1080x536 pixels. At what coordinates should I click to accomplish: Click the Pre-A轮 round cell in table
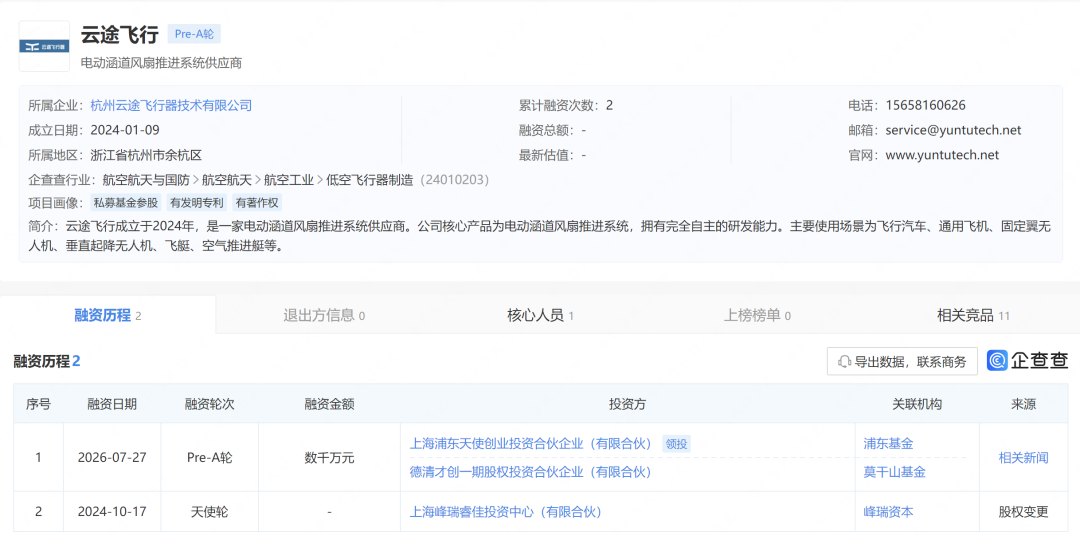coord(210,457)
